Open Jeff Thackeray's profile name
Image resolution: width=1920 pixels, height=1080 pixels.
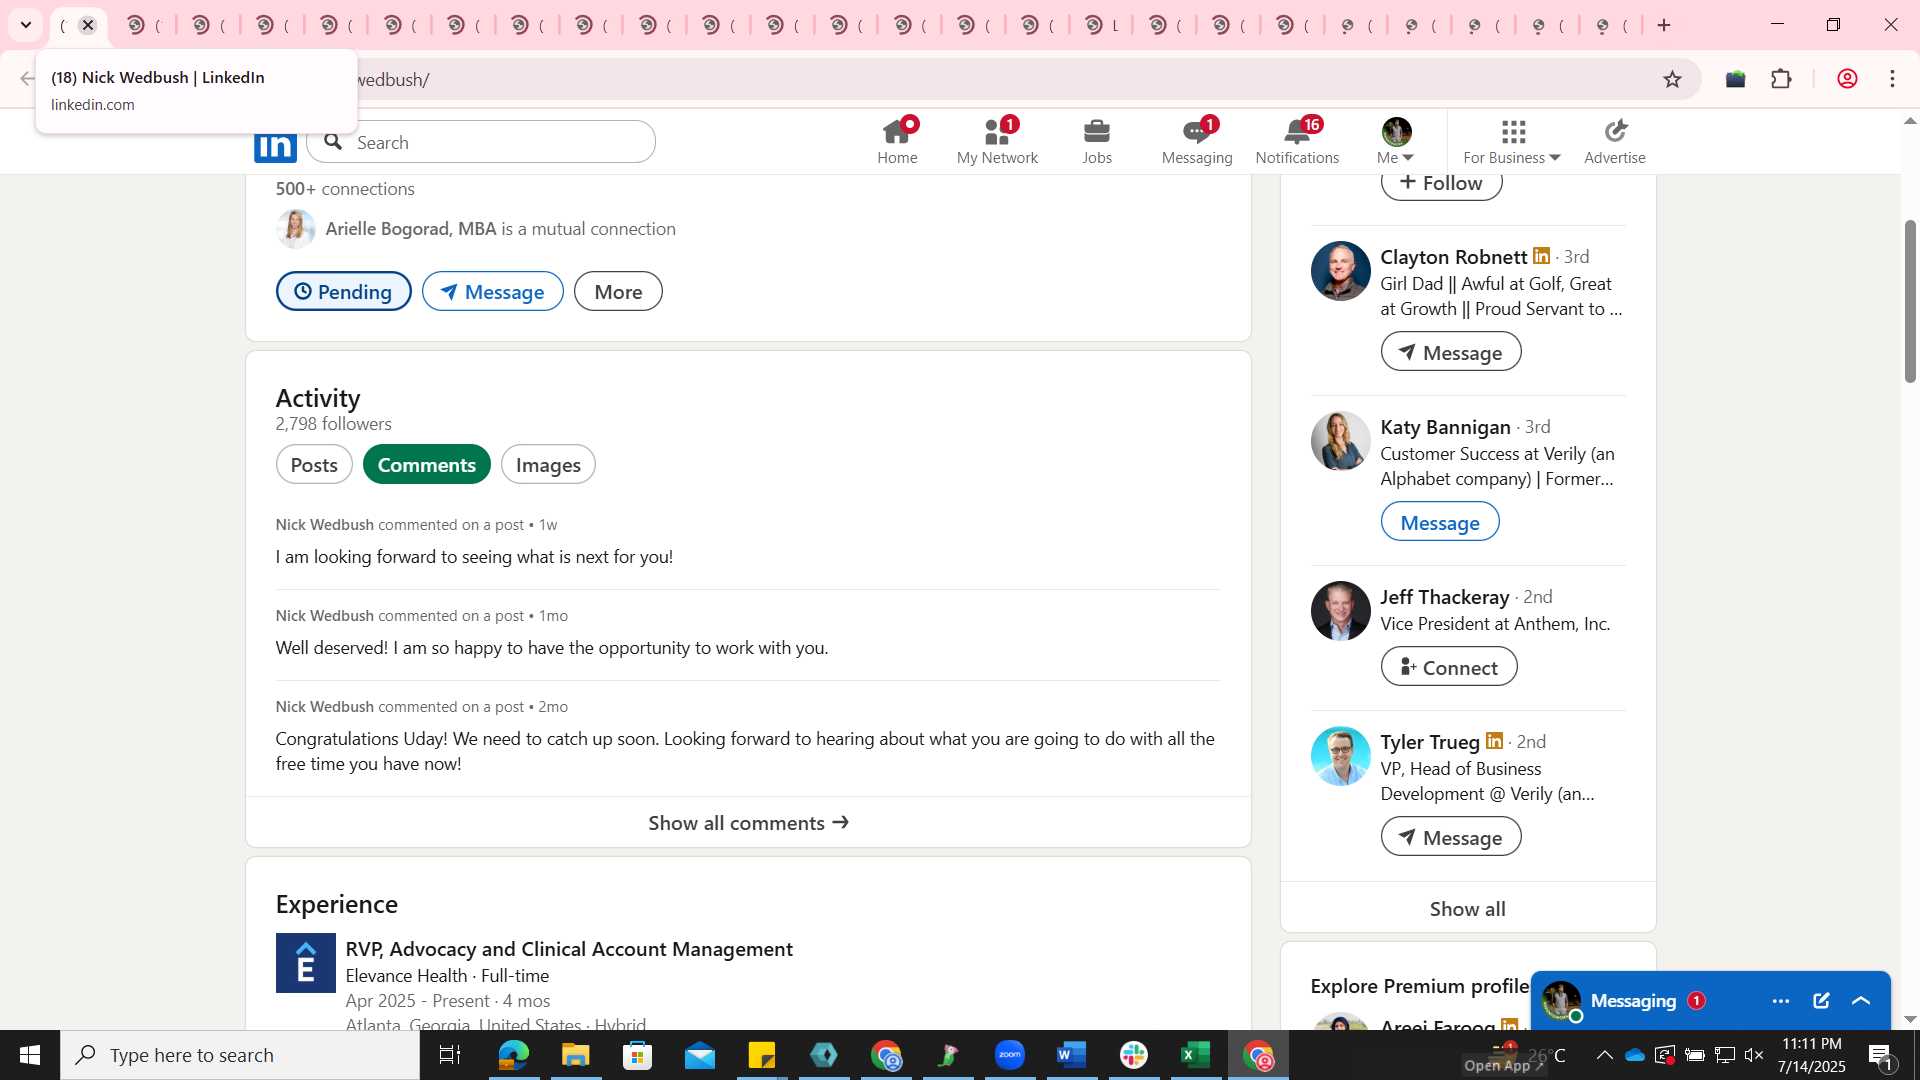click(x=1445, y=597)
